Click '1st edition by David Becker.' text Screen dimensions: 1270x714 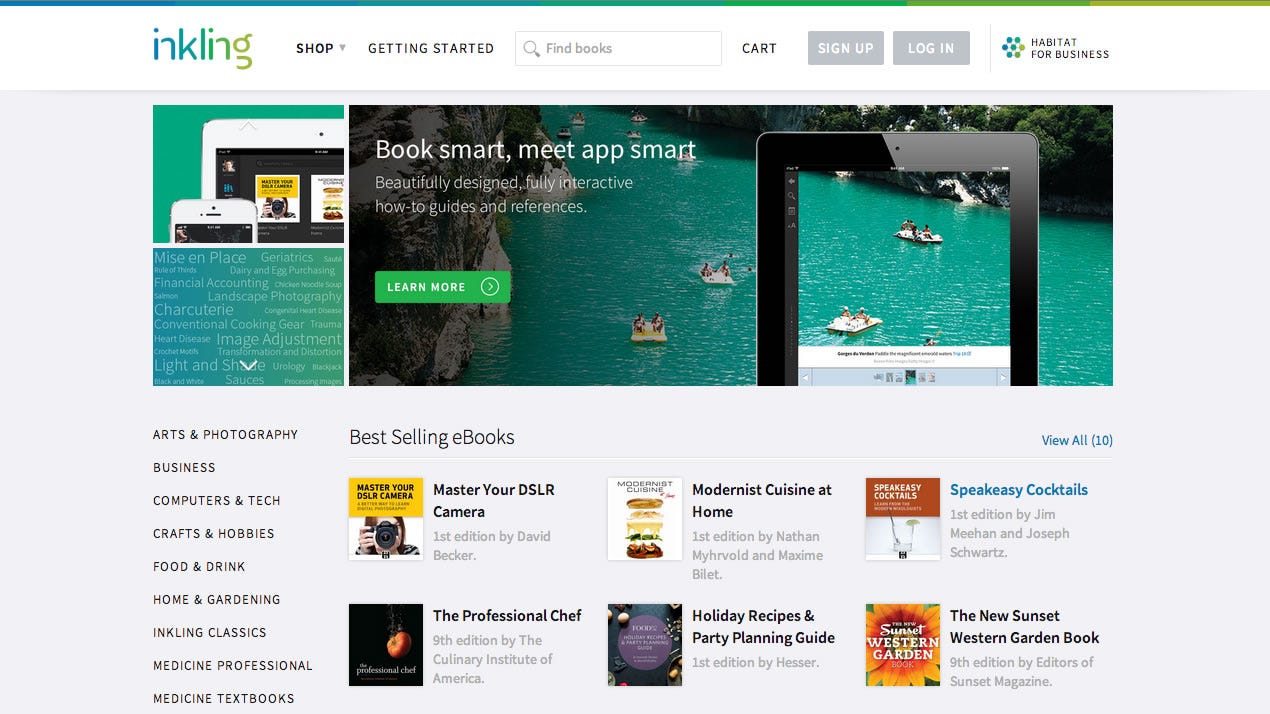pos(492,545)
